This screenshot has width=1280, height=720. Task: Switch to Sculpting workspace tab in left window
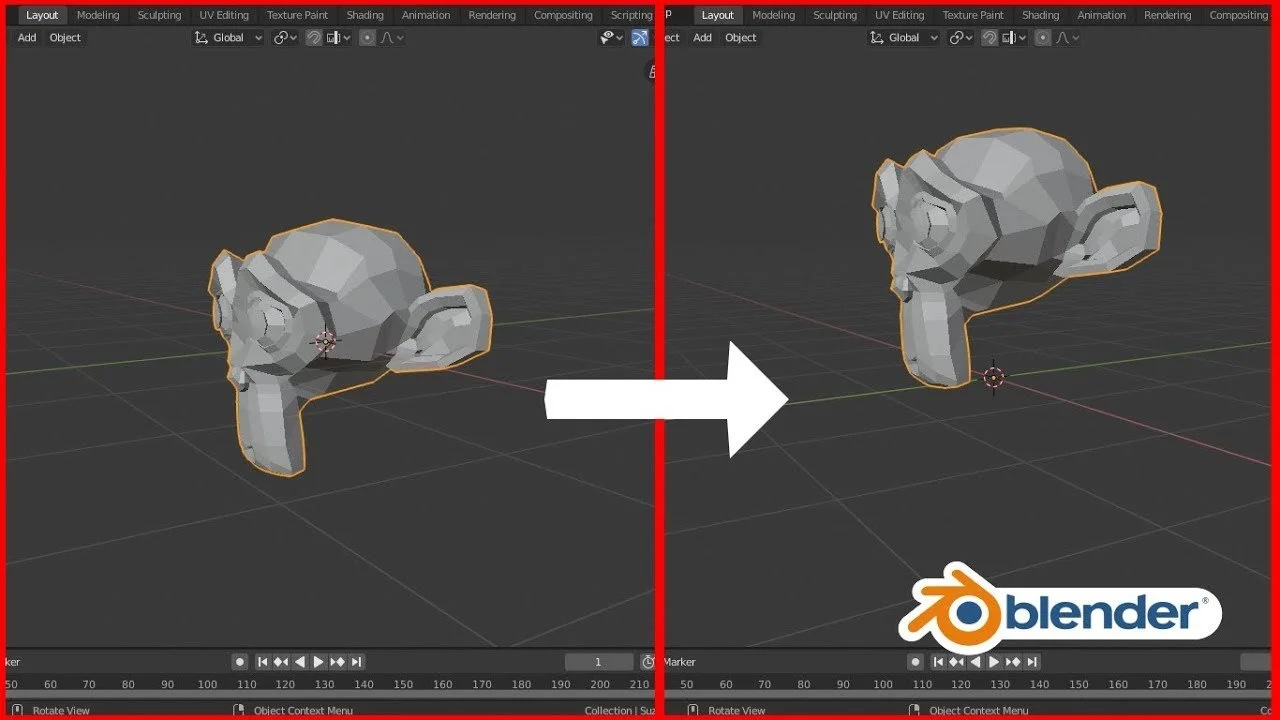[159, 15]
